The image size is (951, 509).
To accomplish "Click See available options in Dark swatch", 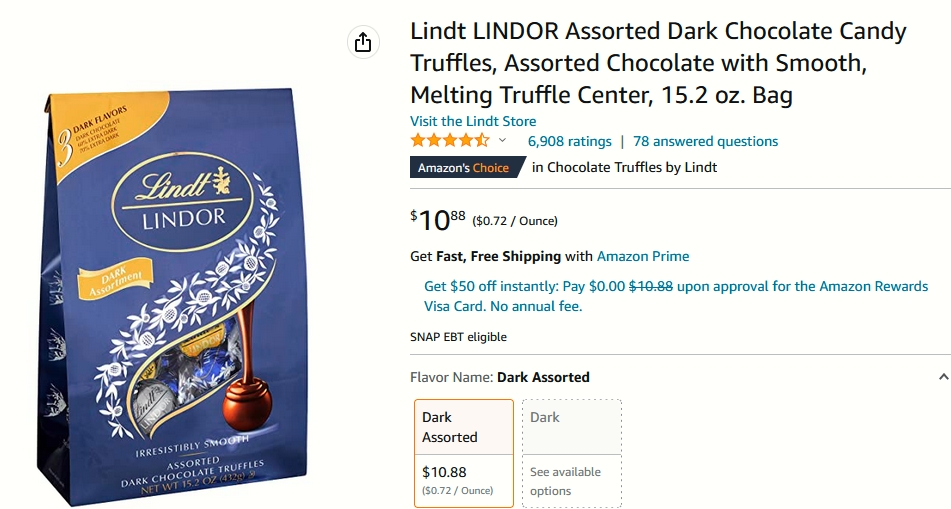I will [x=565, y=481].
